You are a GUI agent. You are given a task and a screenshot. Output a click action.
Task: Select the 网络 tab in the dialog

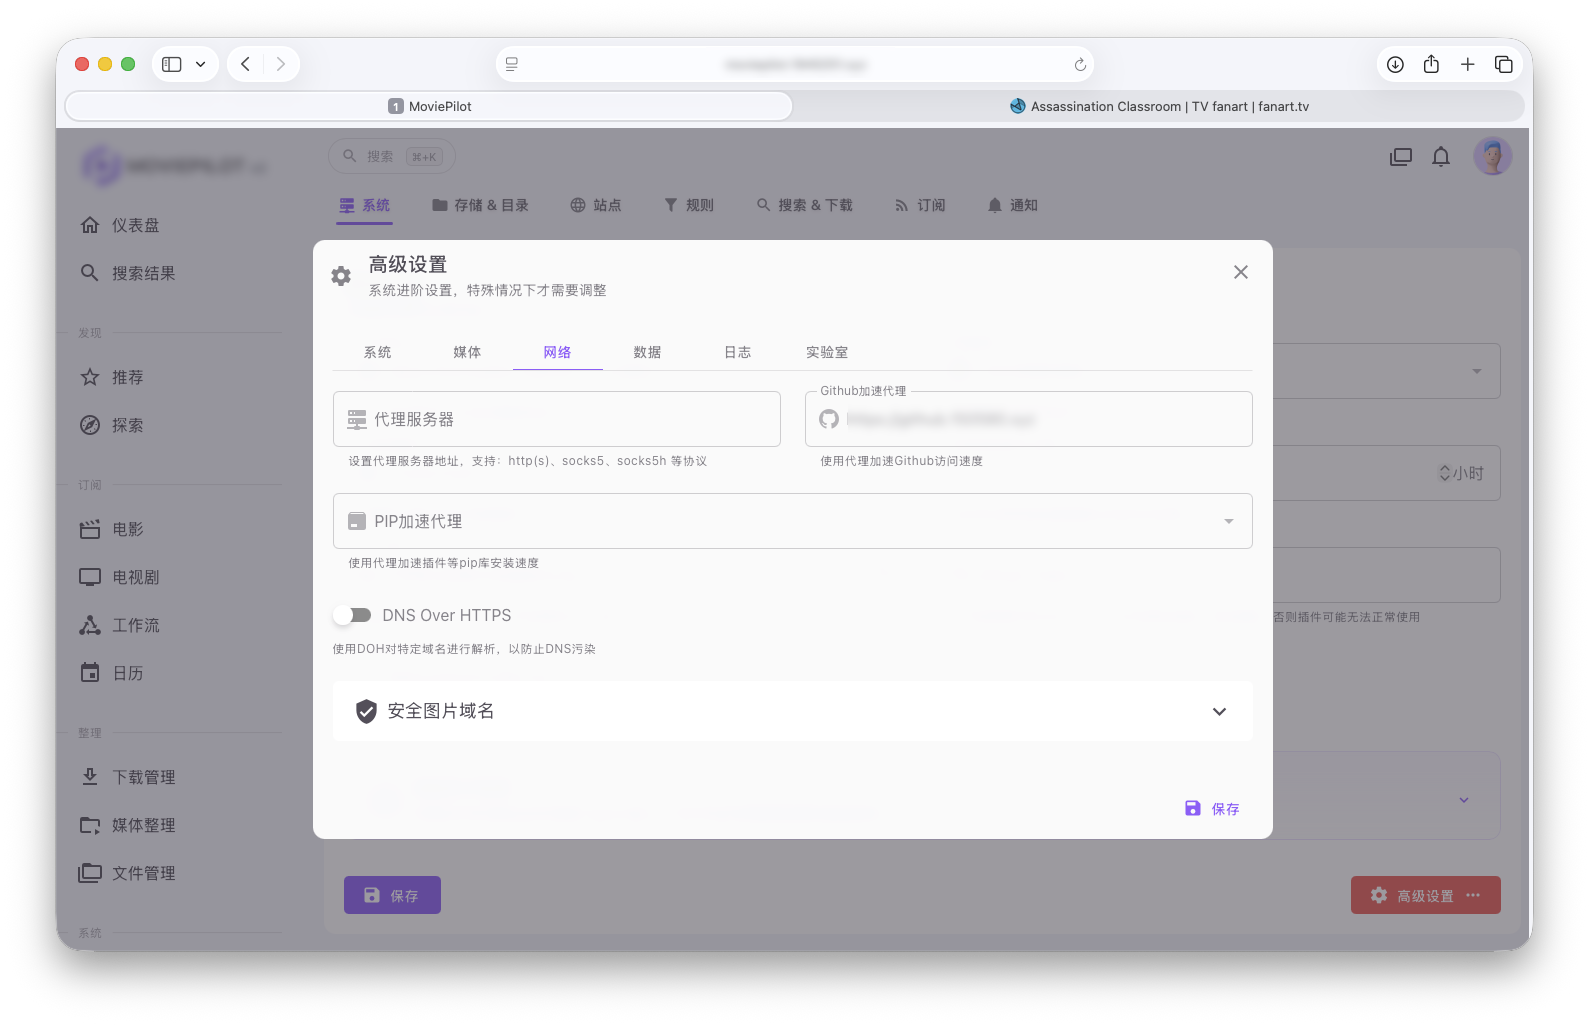click(x=557, y=352)
